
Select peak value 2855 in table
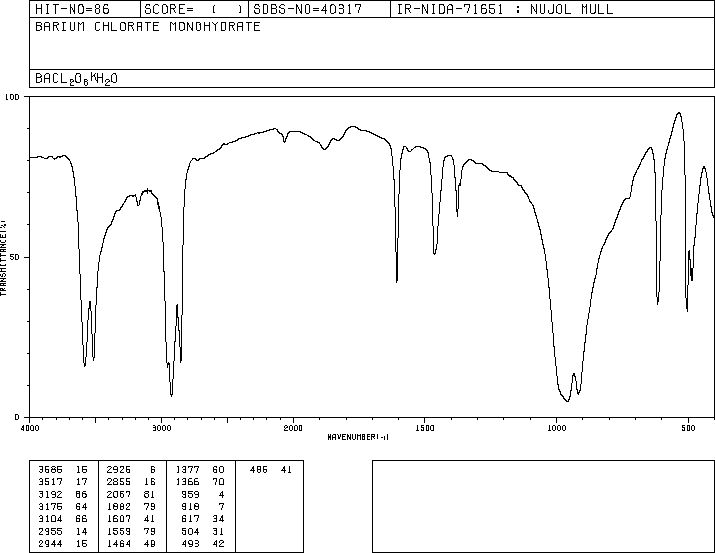pos(119,482)
